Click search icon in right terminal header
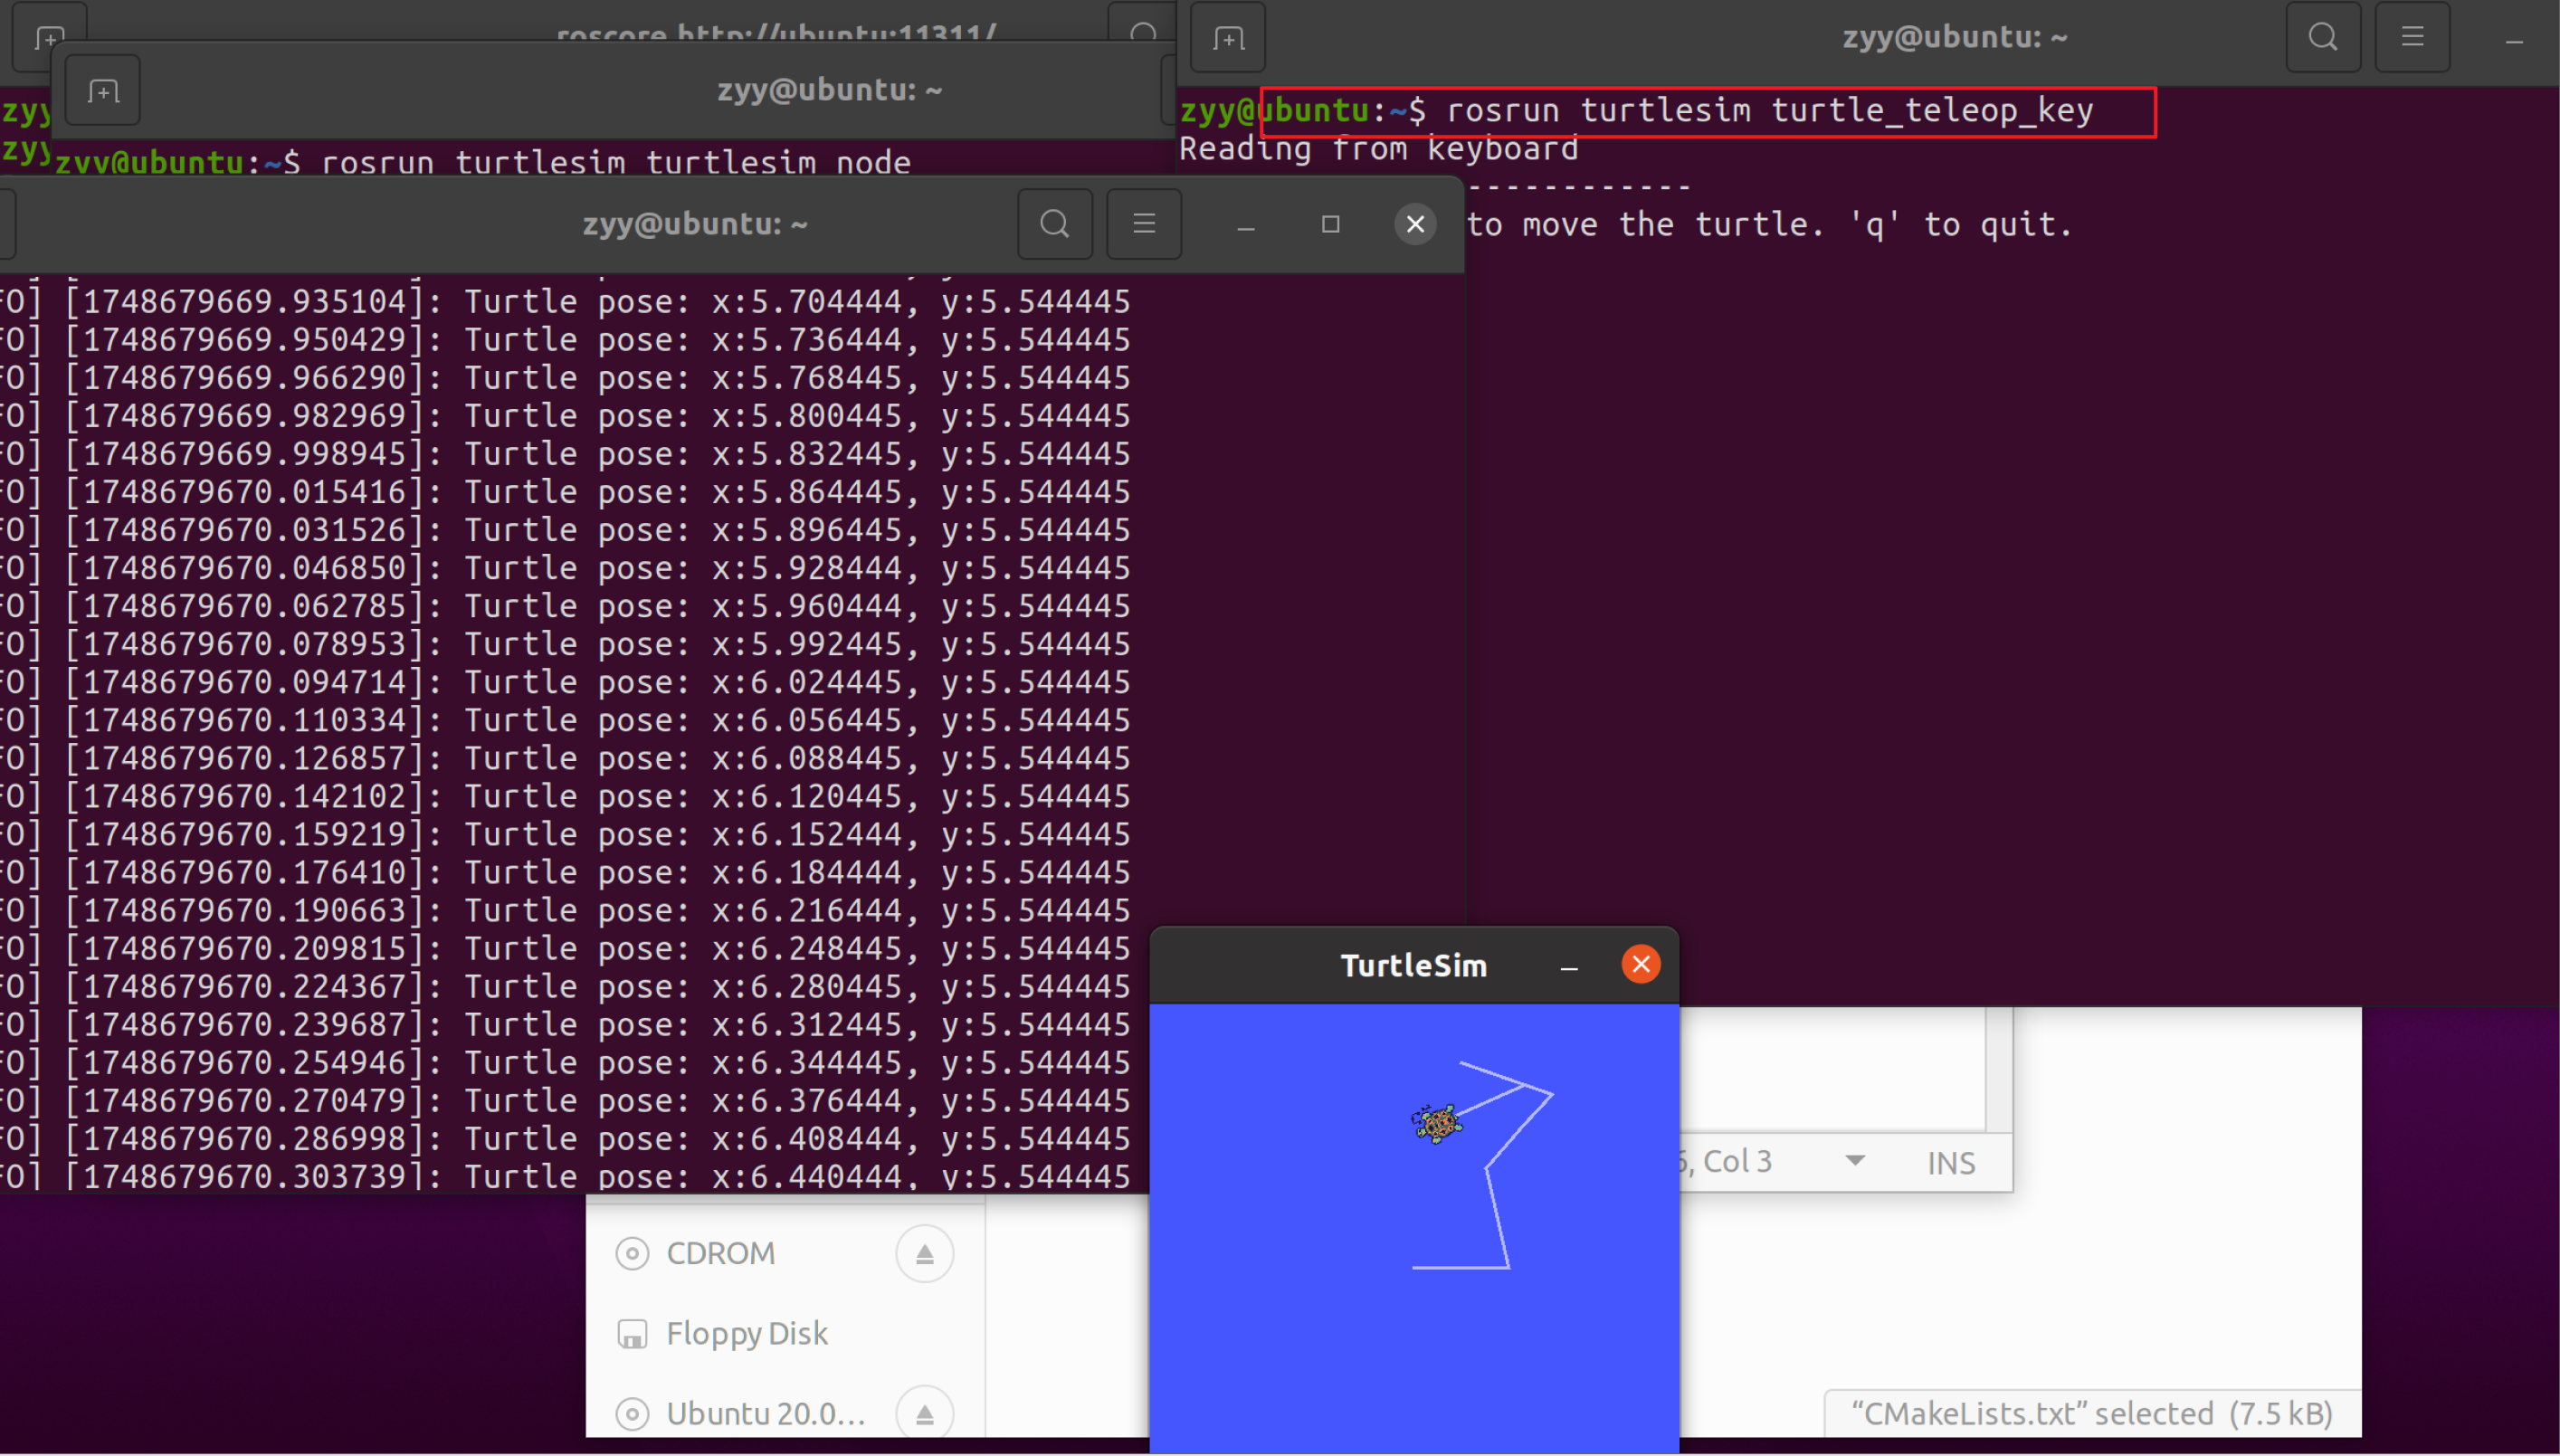The width and height of the screenshot is (2560, 1456). tap(2322, 37)
